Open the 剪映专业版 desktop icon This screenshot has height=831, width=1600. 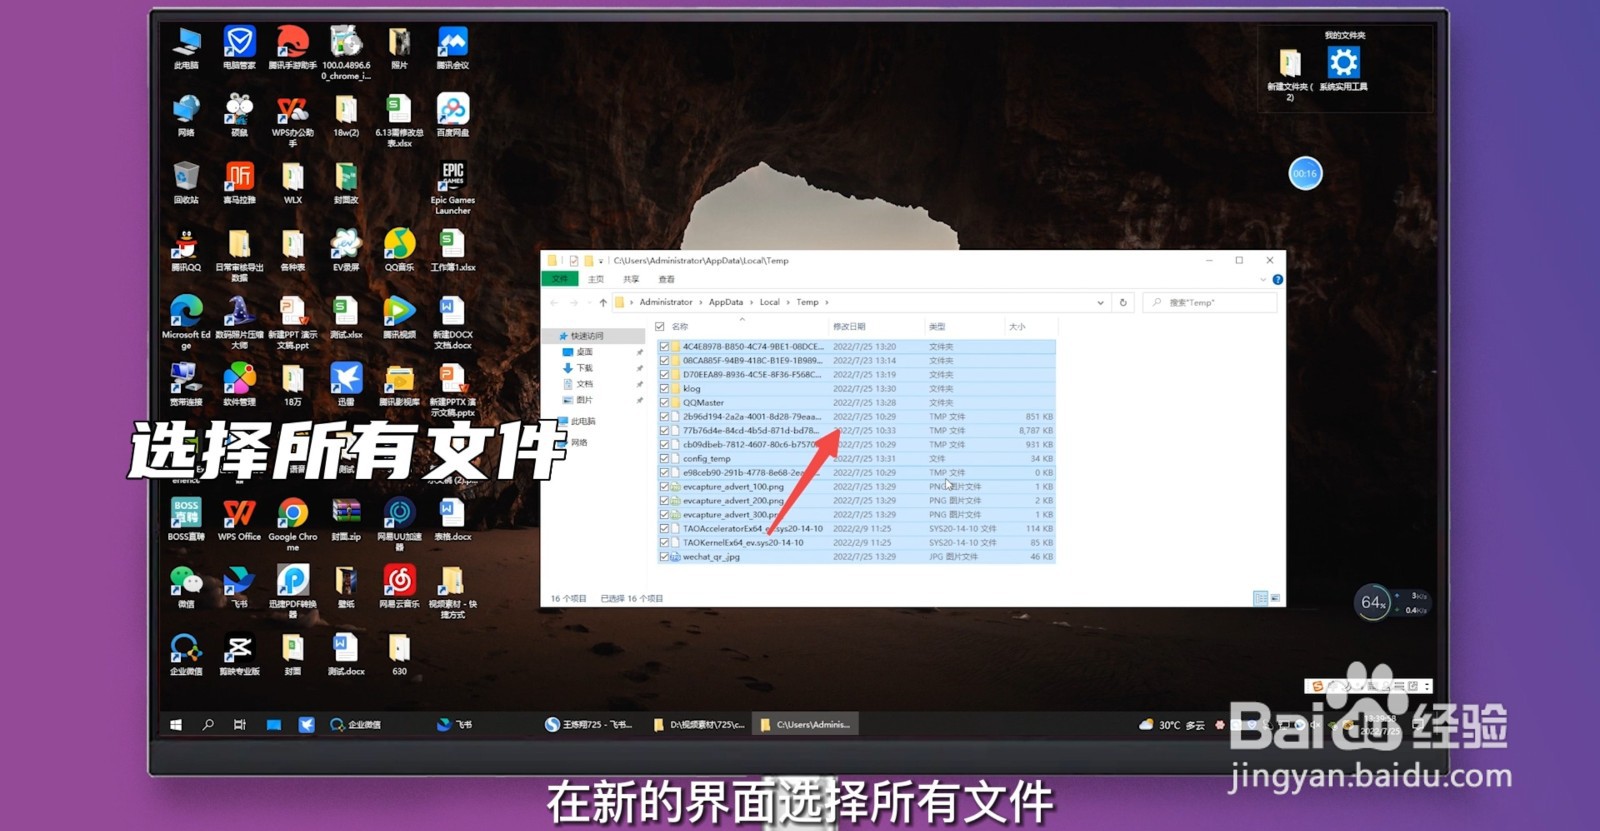(x=239, y=653)
